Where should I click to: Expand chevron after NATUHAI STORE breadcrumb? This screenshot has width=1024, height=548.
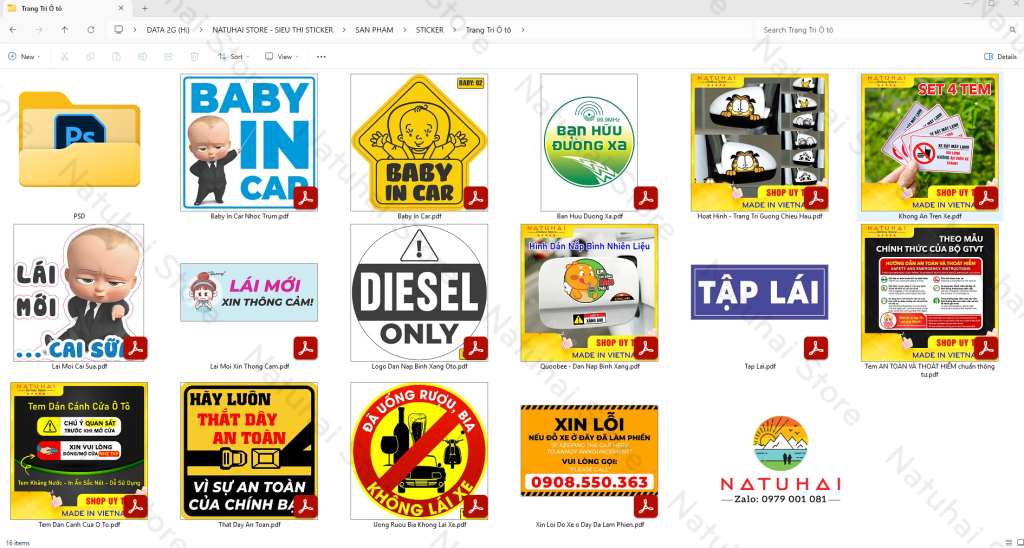(344, 30)
